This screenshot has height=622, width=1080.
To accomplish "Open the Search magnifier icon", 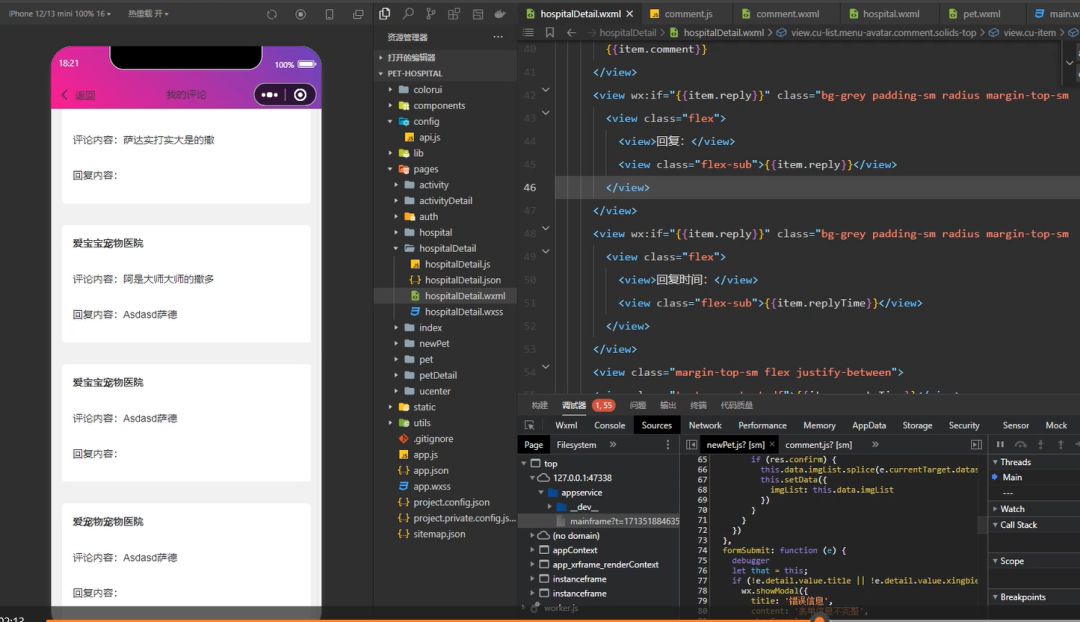I will coord(408,13).
